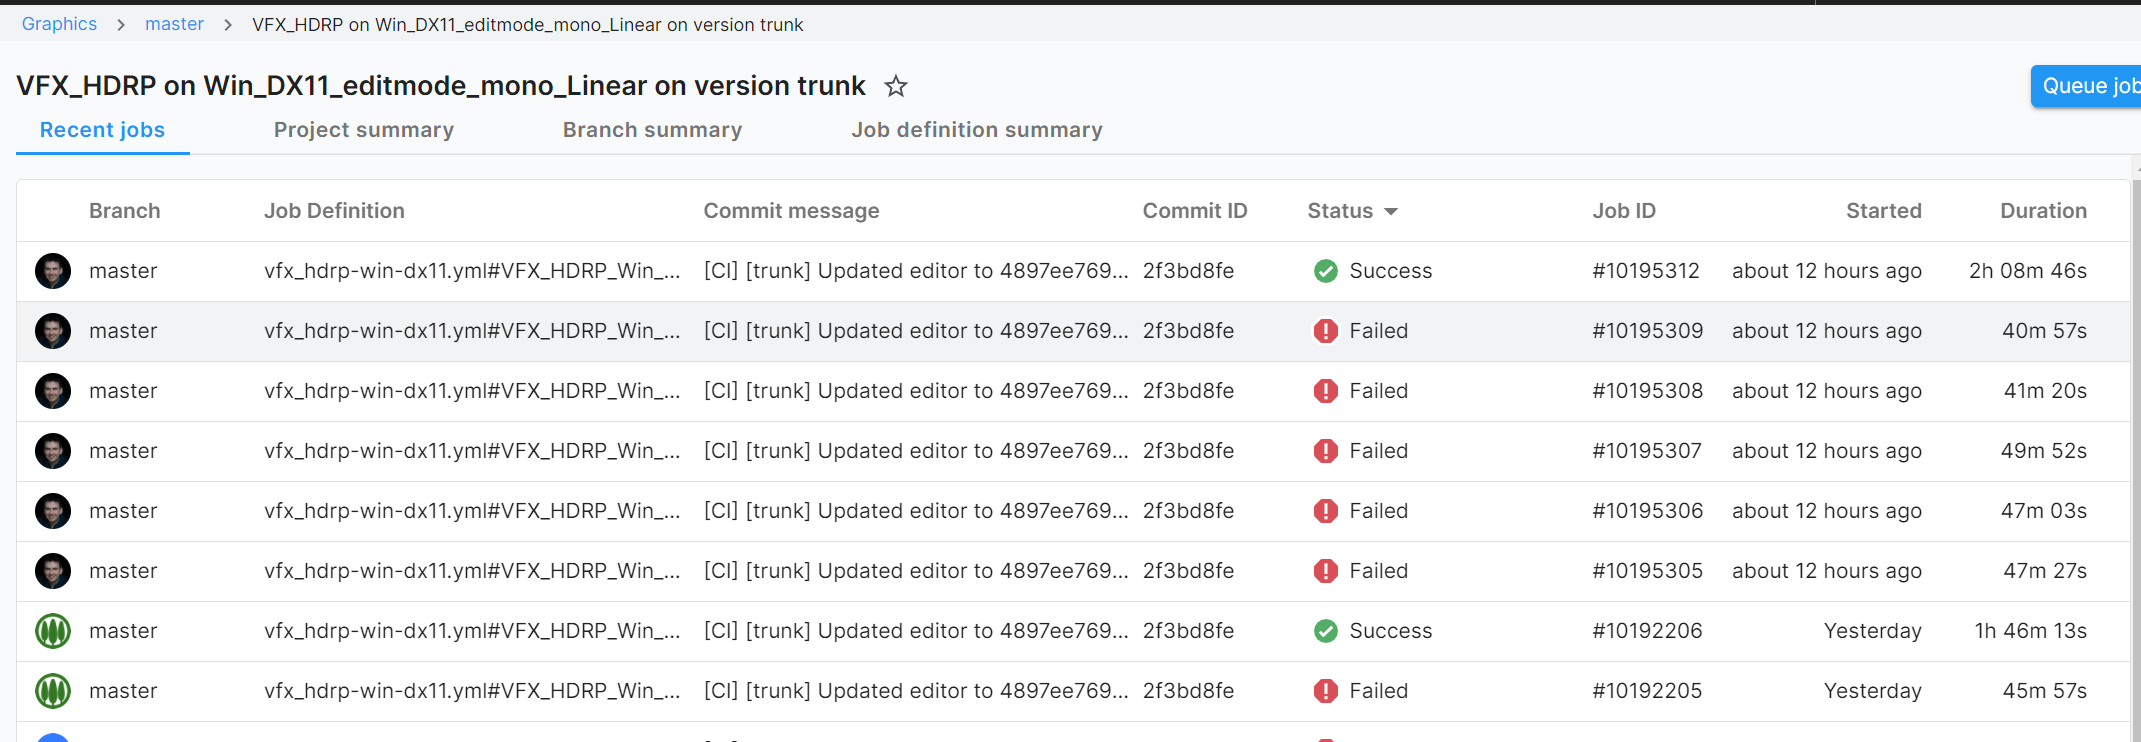Open job #10195308

[x=1647, y=391]
